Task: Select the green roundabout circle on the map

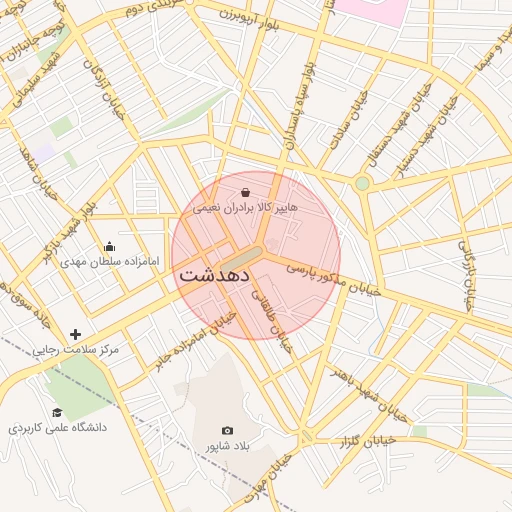Action: (362, 183)
